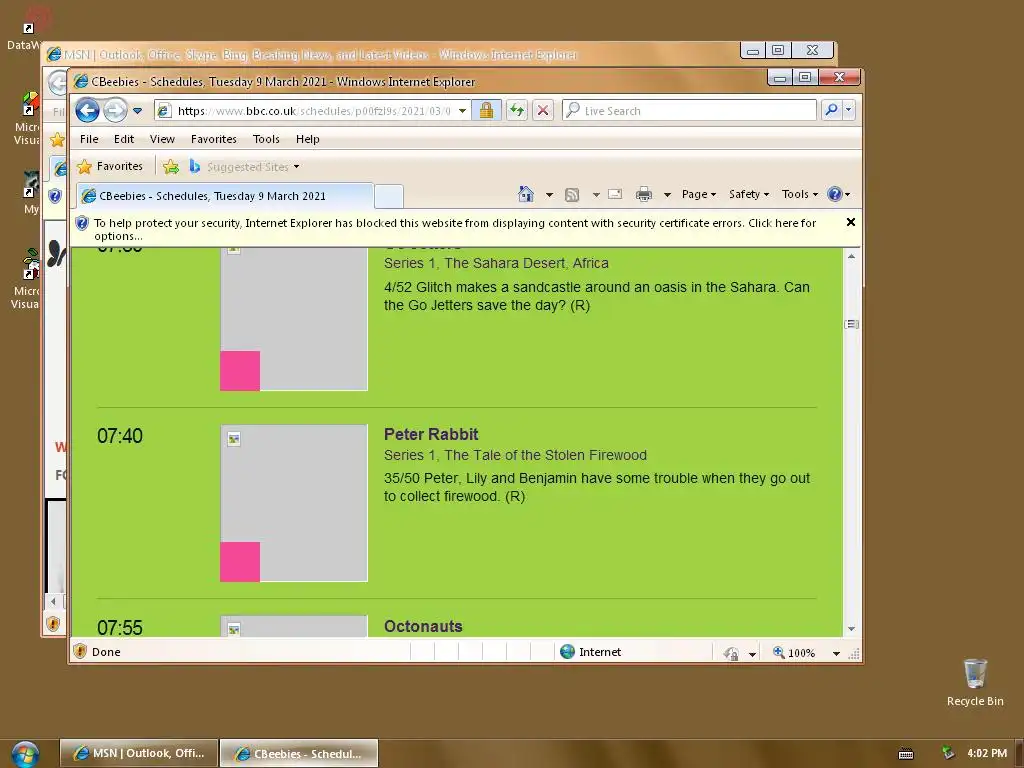The height and width of the screenshot is (768, 1024).
Task: Click the system tray network icon
Action: click(x=948, y=753)
